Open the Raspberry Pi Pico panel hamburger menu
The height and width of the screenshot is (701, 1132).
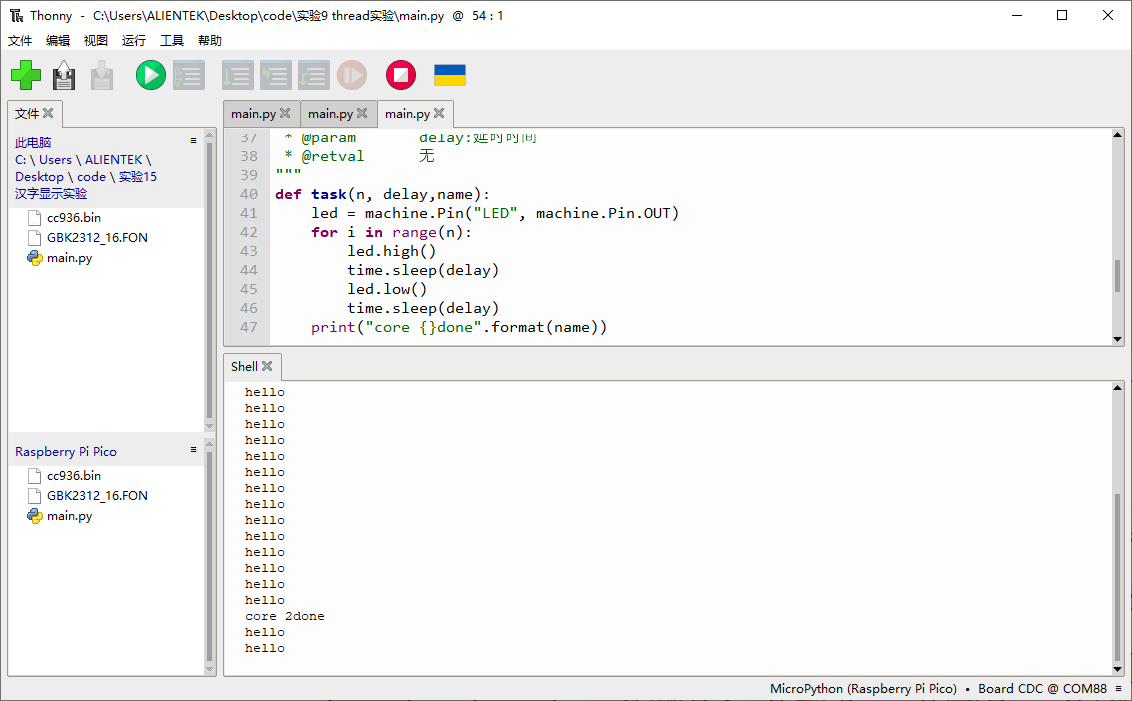[193, 450]
